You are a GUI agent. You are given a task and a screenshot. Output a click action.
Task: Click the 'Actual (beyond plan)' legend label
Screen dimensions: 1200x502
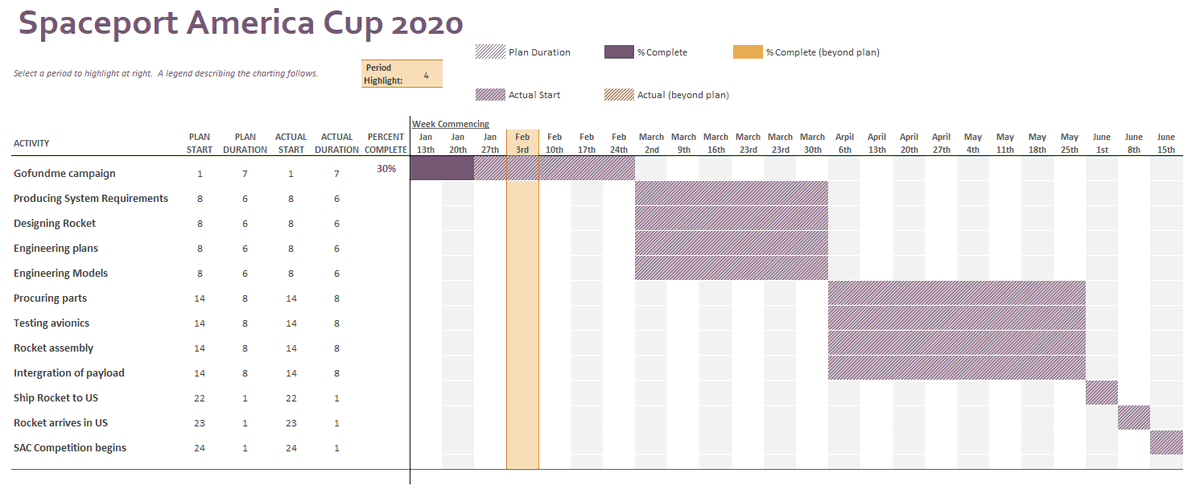[683, 95]
